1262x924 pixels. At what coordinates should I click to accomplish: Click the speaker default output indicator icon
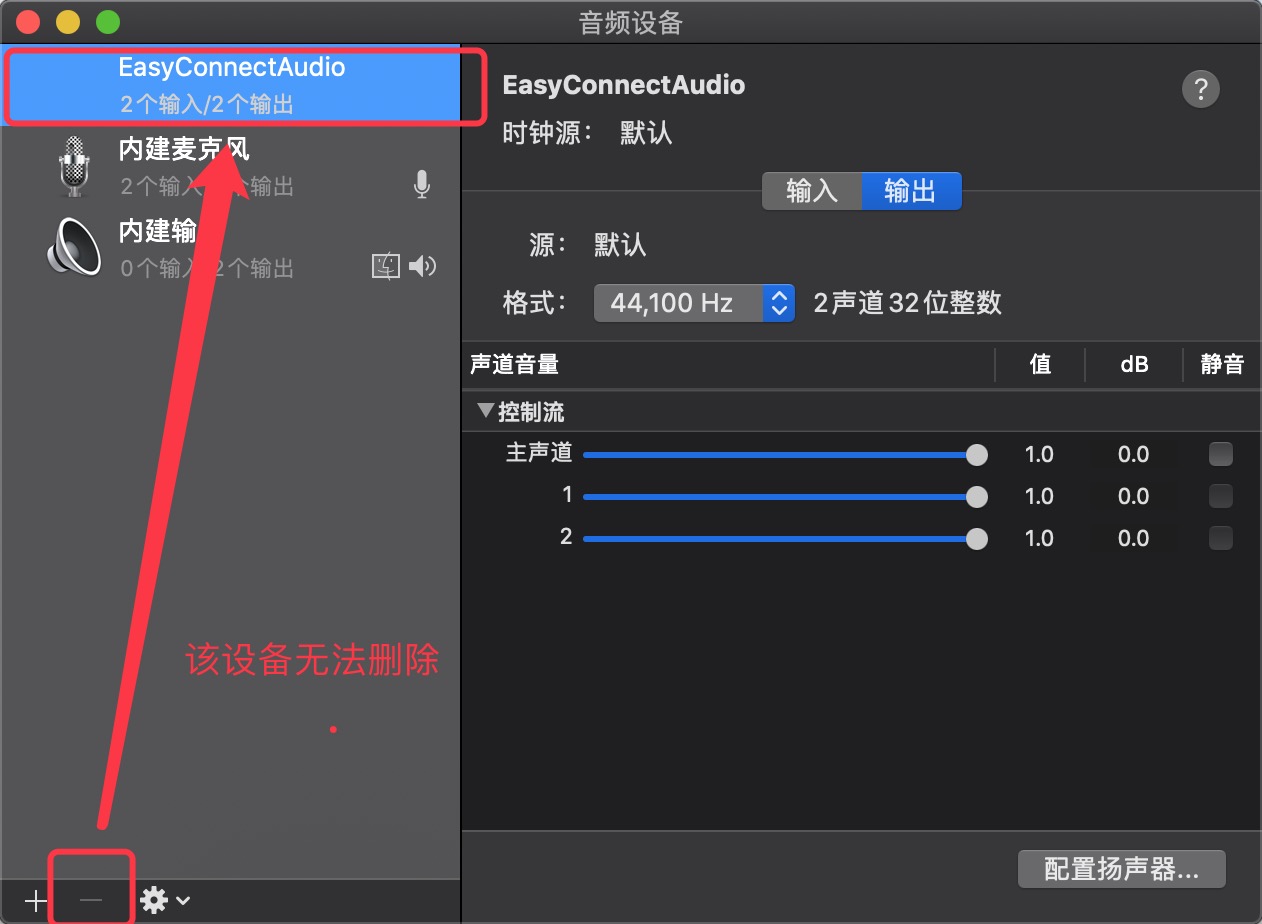[423, 265]
